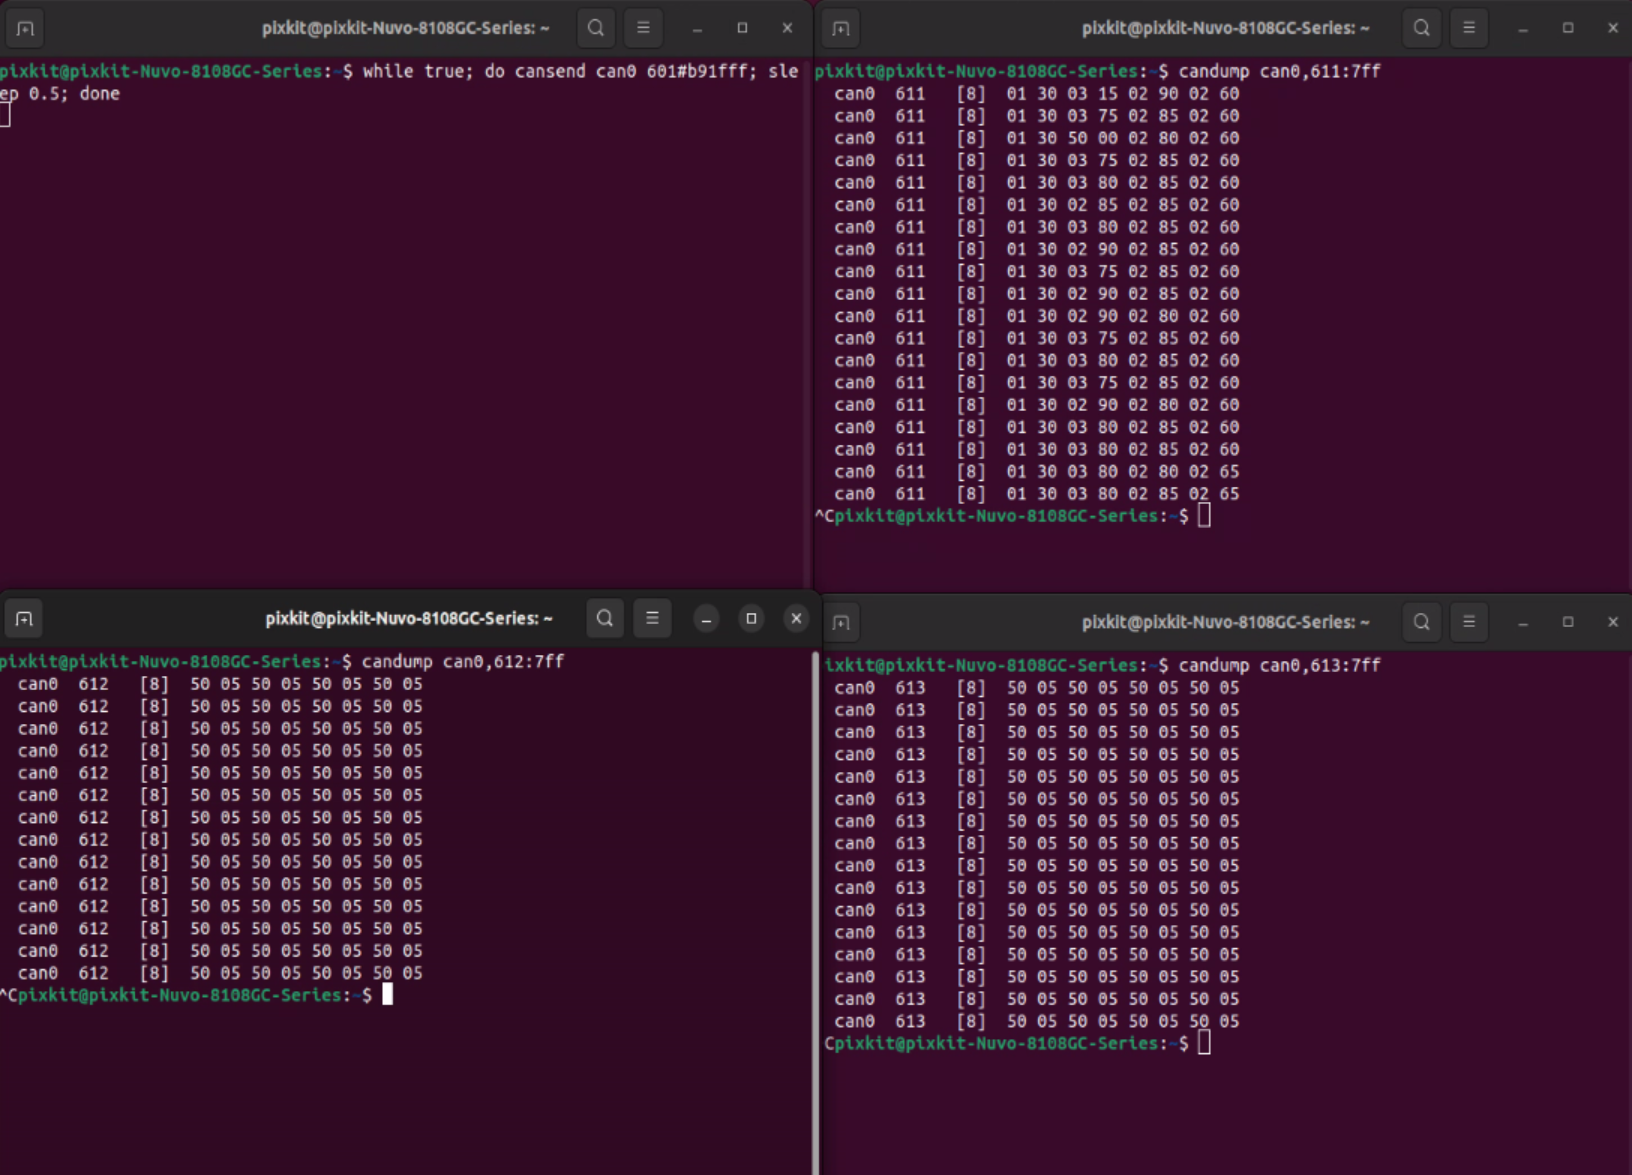Search in the candump 611 terminal
Viewport: 1632px width, 1175px height.
click(1421, 28)
